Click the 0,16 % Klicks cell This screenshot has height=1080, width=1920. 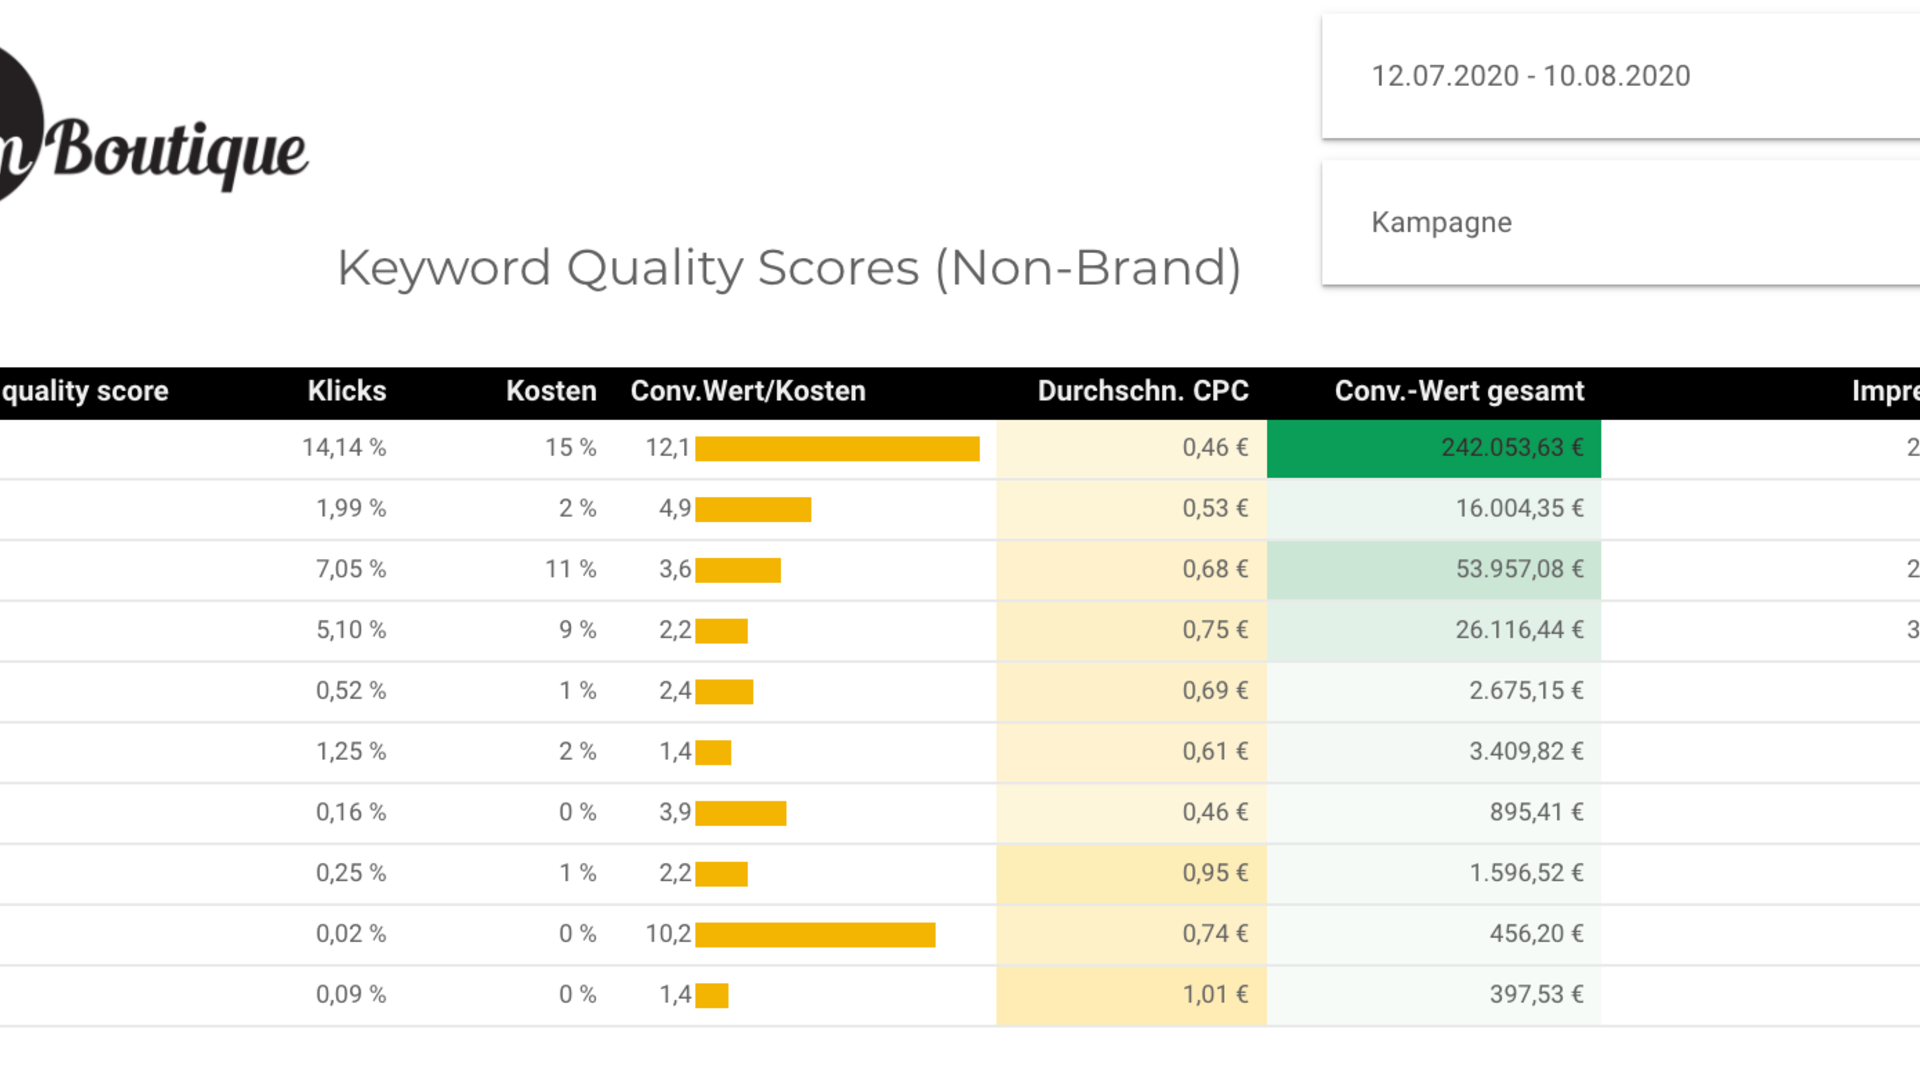351,813
